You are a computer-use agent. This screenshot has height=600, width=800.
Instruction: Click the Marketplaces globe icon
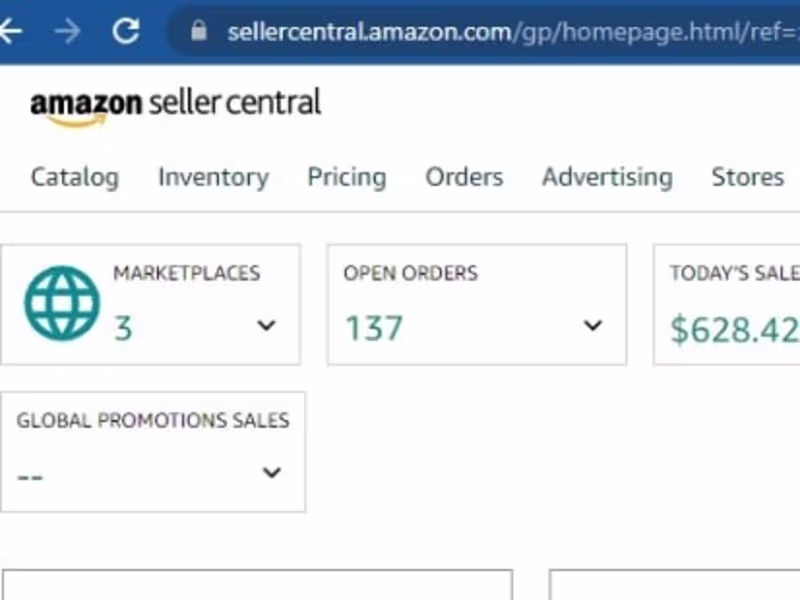[62, 304]
